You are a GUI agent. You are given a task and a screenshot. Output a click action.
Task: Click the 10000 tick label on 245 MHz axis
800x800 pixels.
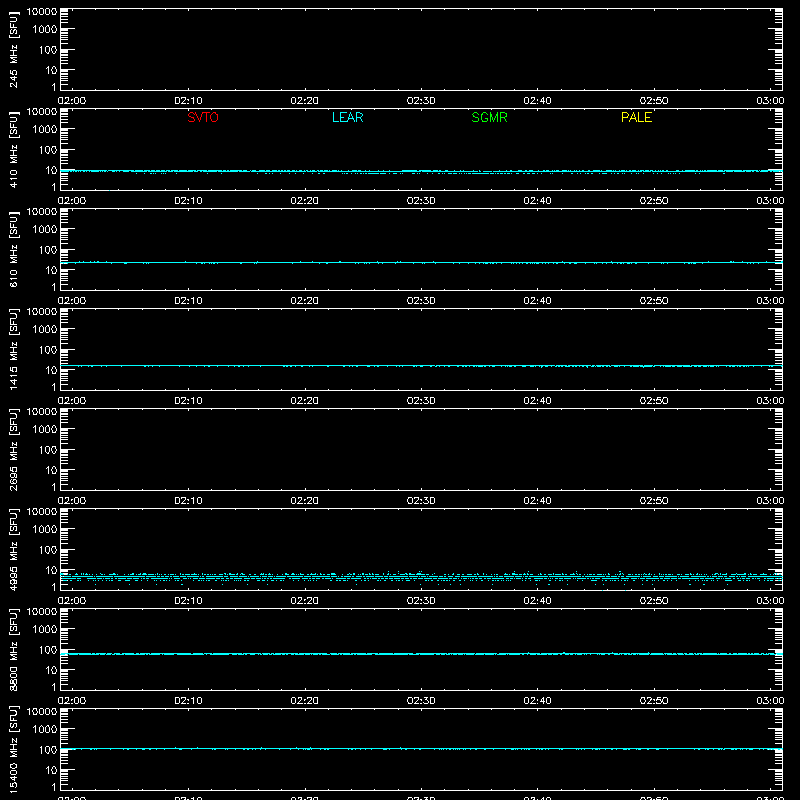click(x=42, y=12)
